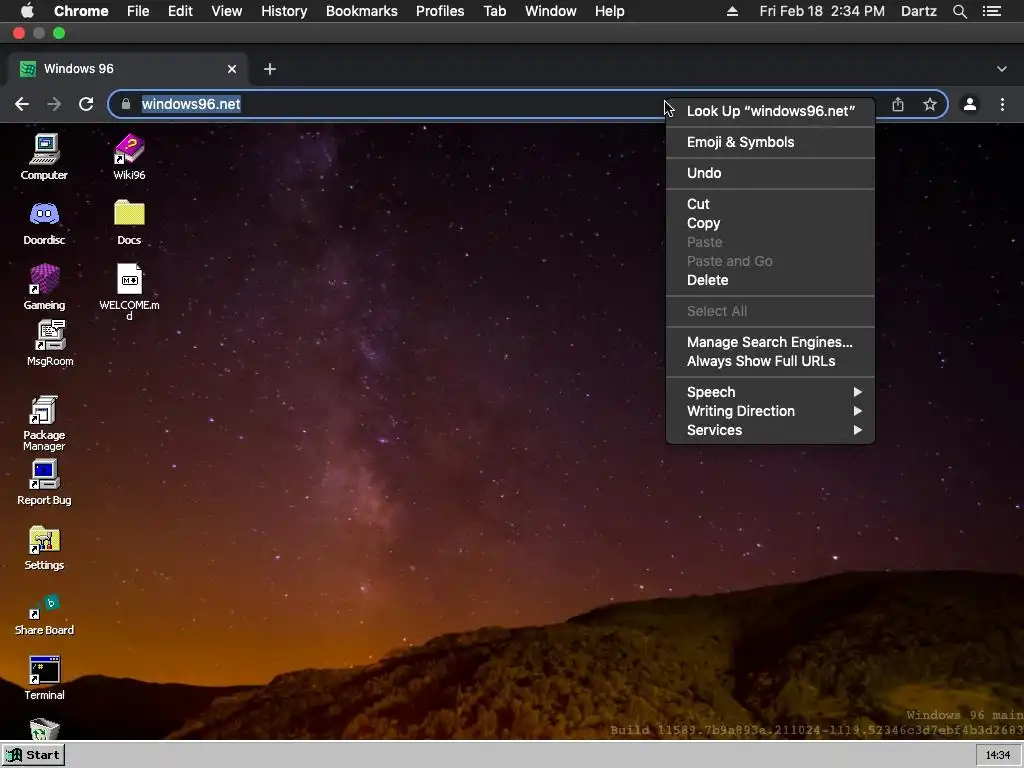Screen dimensions: 1024x768
Task: Open the tab search dropdown chevron
Action: pyautogui.click(x=1002, y=69)
